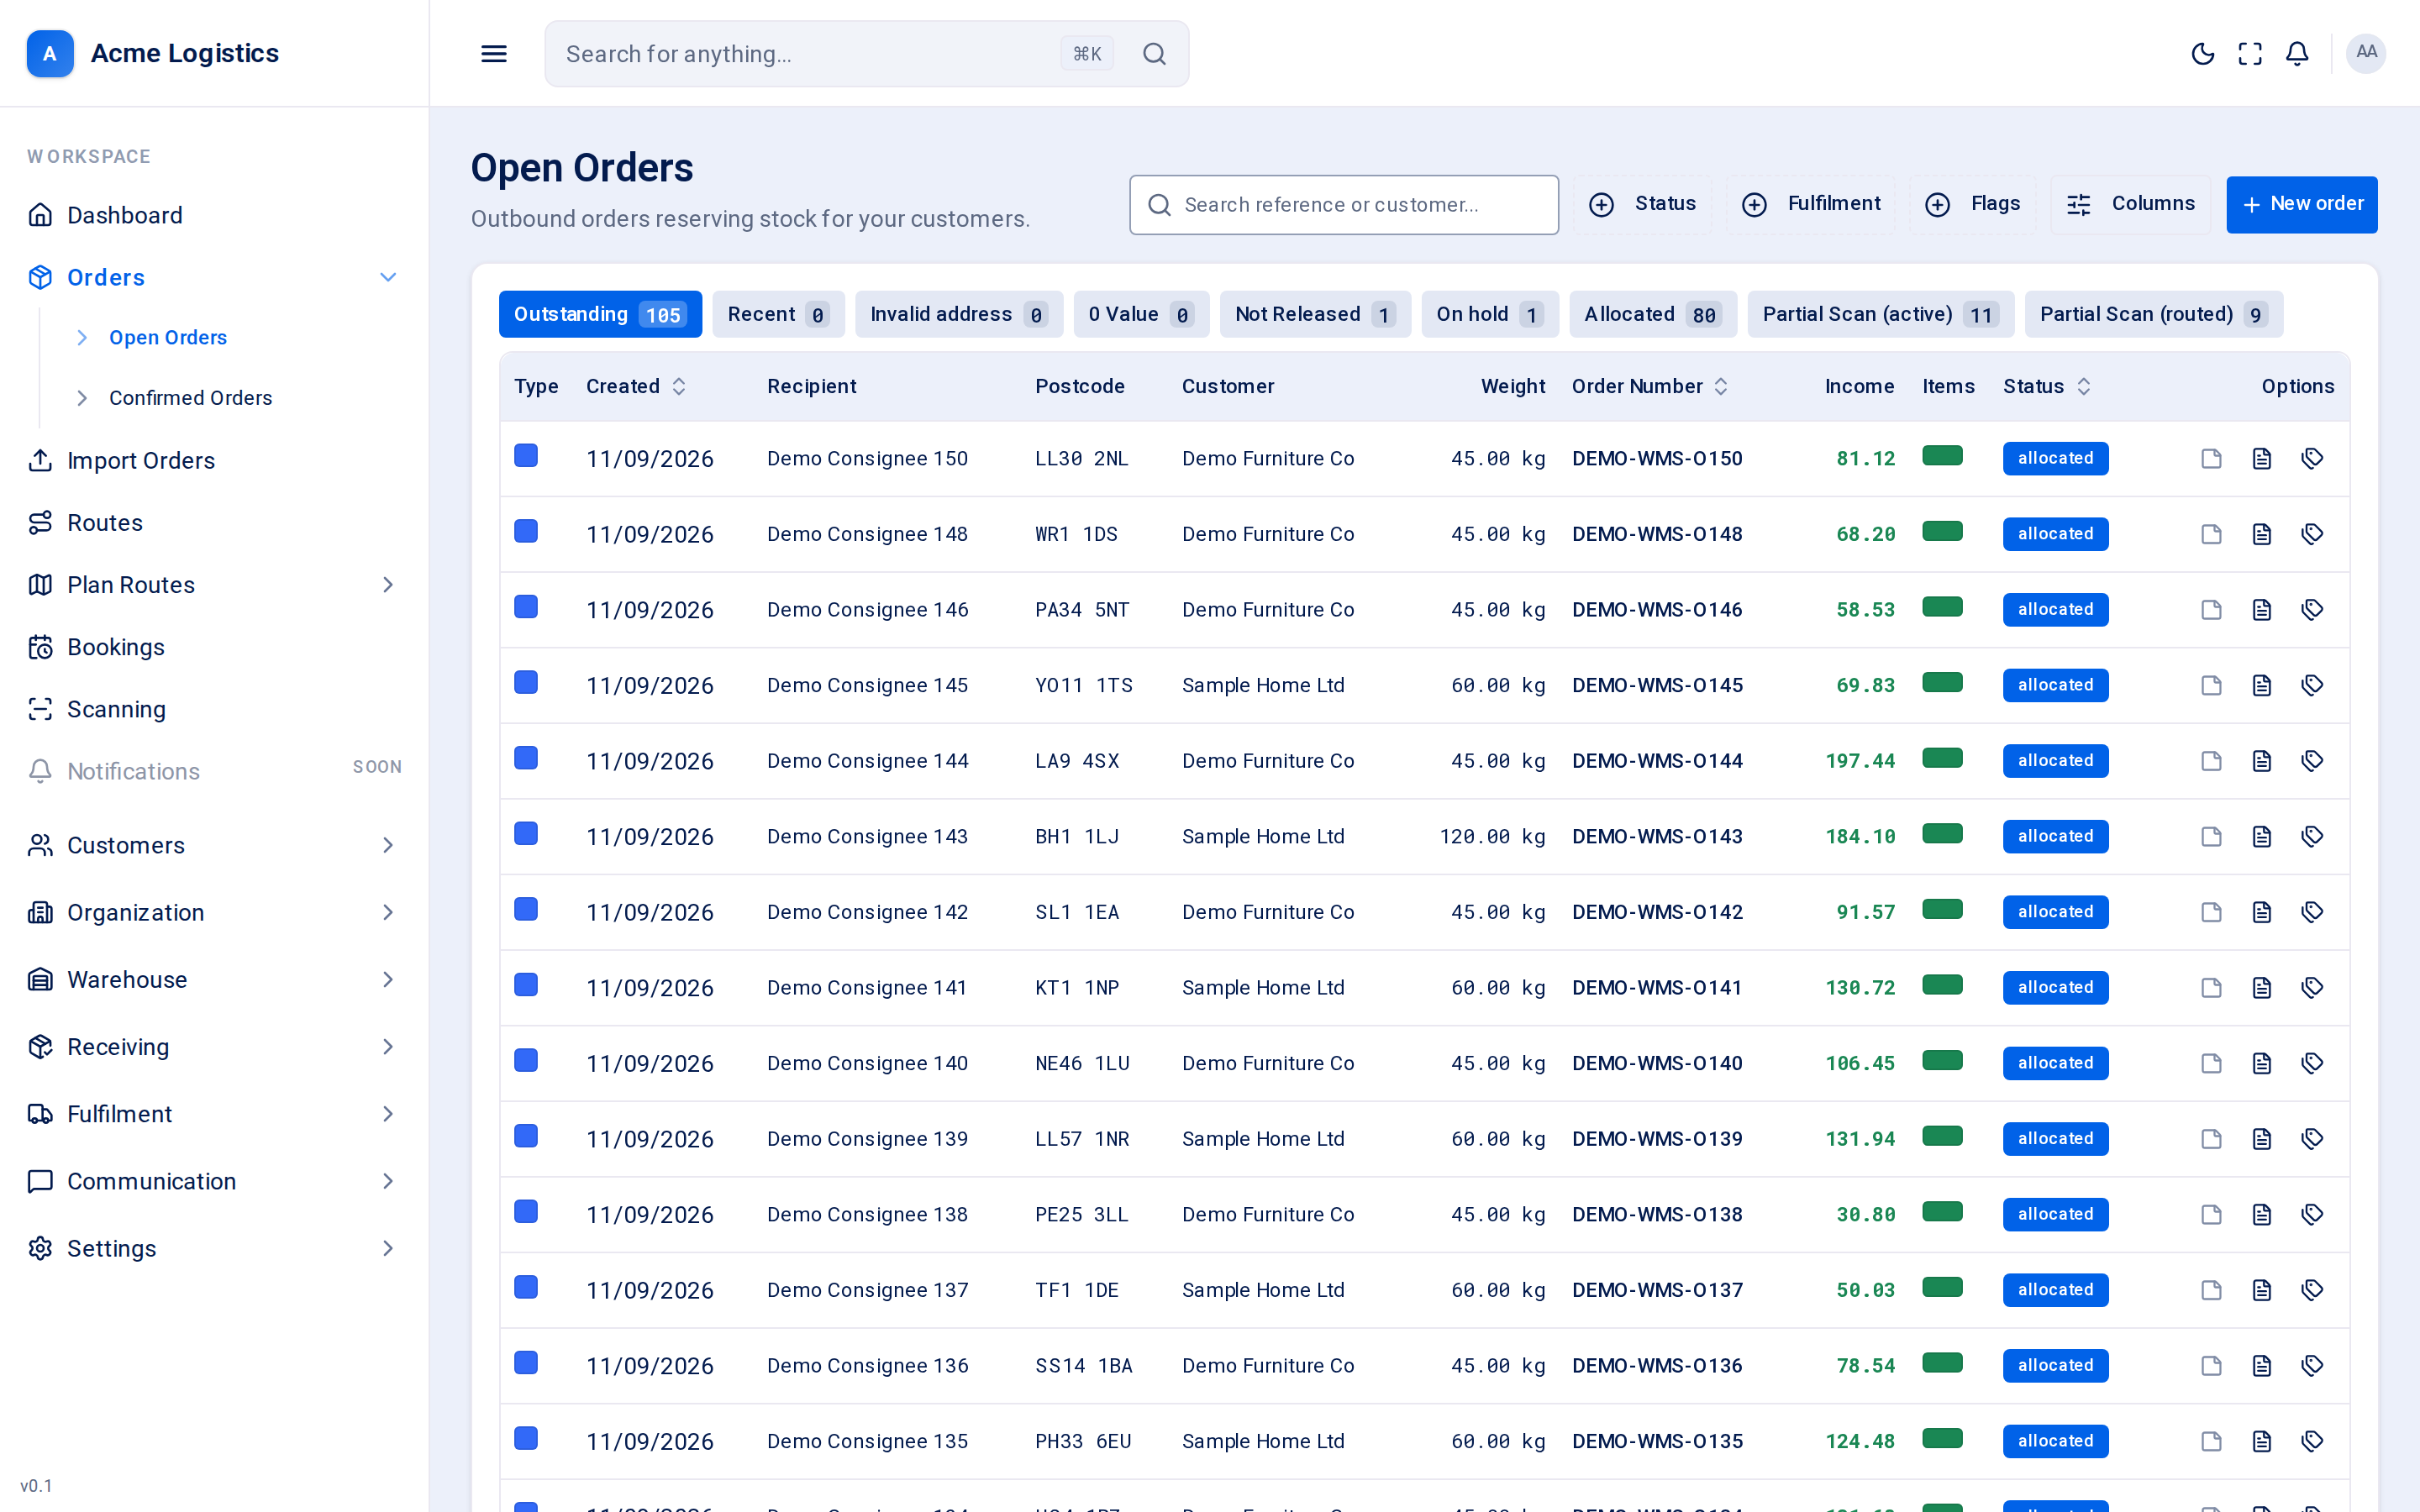Click the blank page icon for DEMO-WMS-0137
Image resolution: width=2420 pixels, height=1512 pixels.
click(x=2211, y=1290)
